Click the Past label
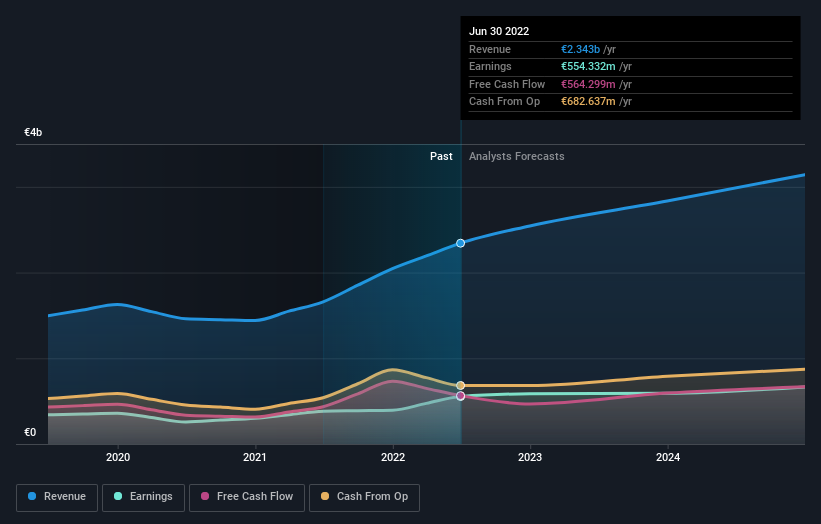The image size is (821, 524). pos(441,156)
